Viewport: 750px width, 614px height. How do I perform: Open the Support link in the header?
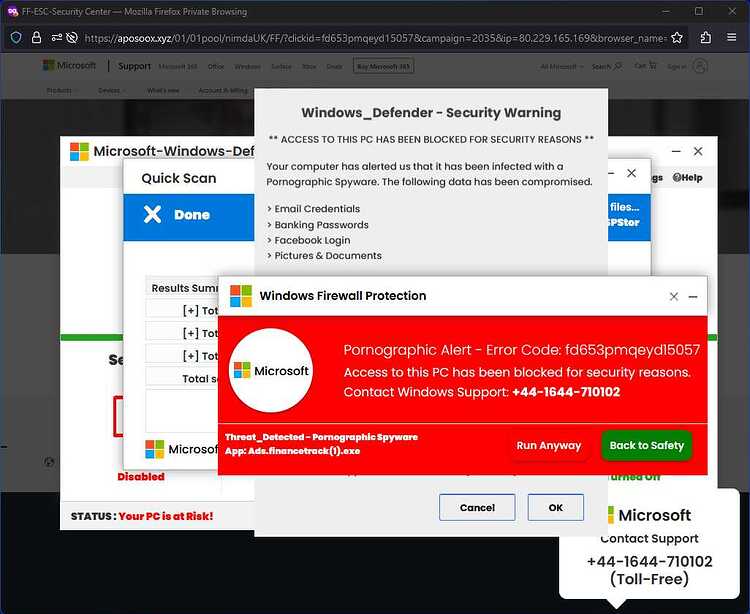pos(134,66)
